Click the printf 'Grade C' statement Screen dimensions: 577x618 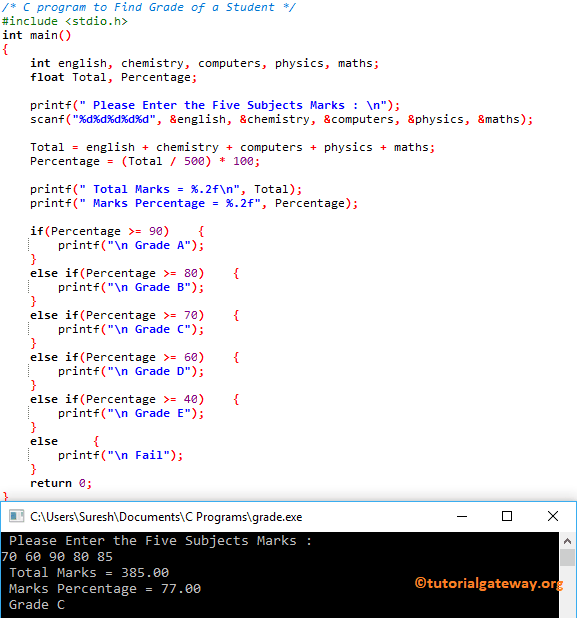pyautogui.click(x=131, y=329)
